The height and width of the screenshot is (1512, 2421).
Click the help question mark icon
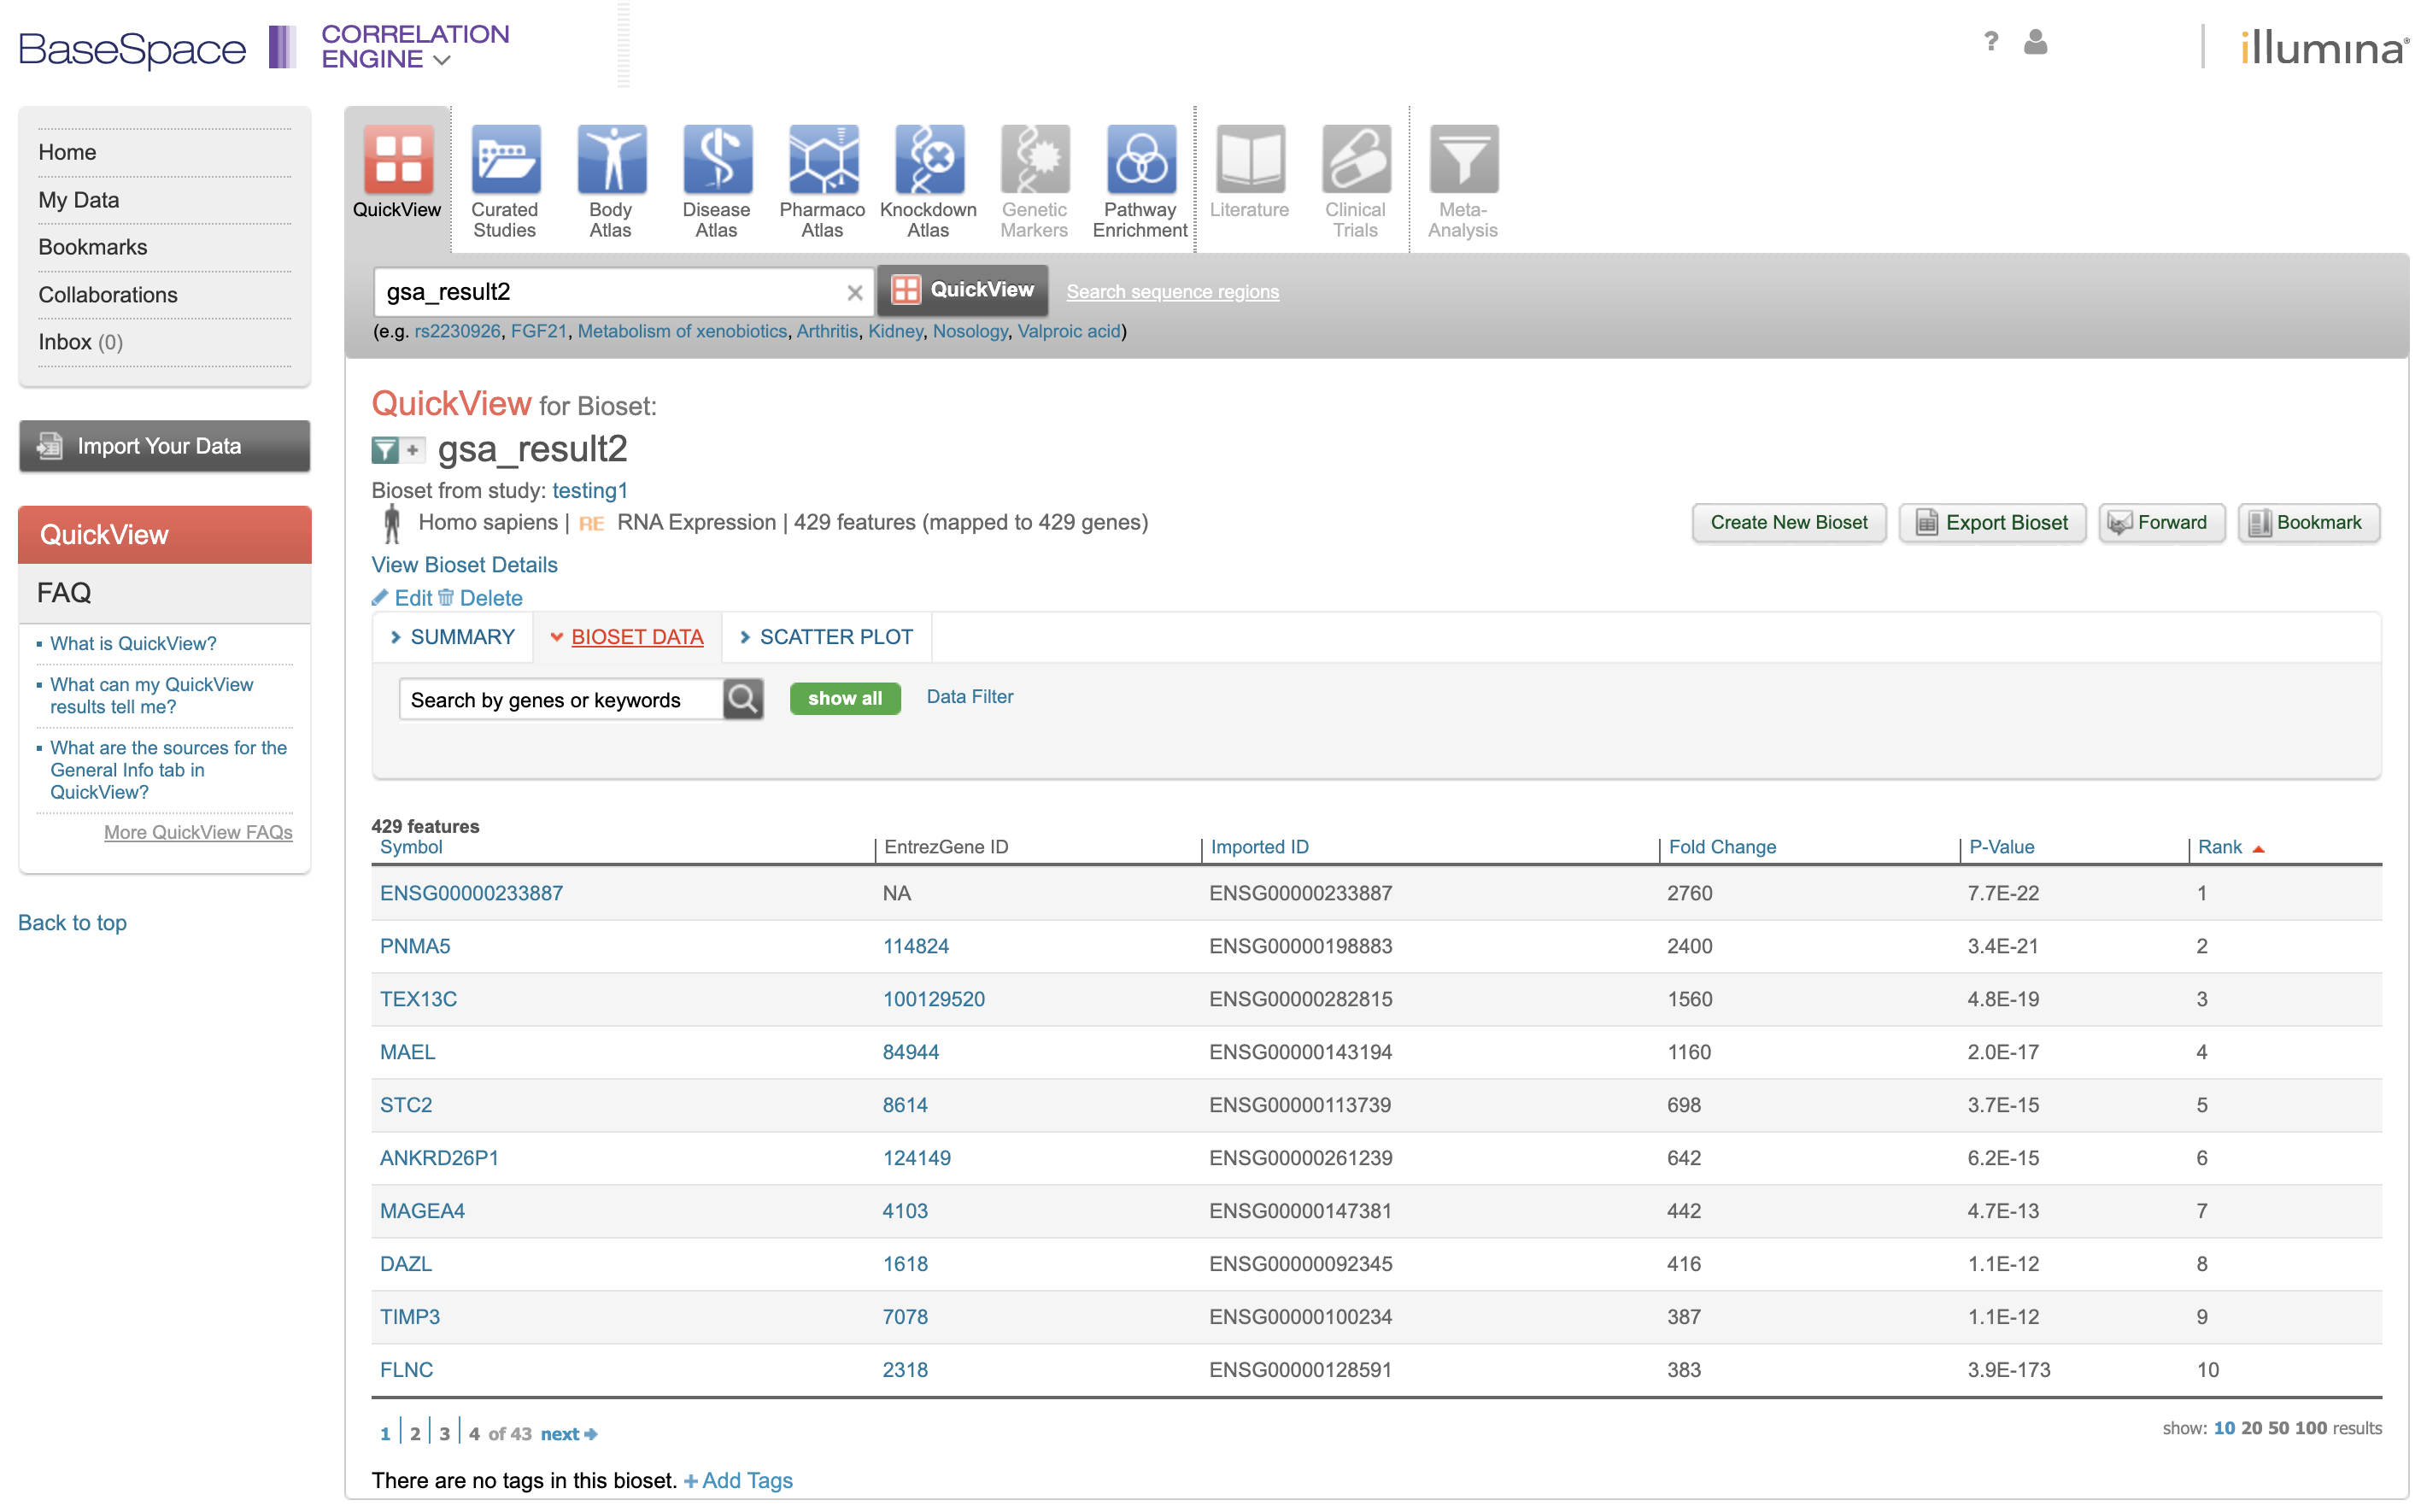click(1990, 42)
